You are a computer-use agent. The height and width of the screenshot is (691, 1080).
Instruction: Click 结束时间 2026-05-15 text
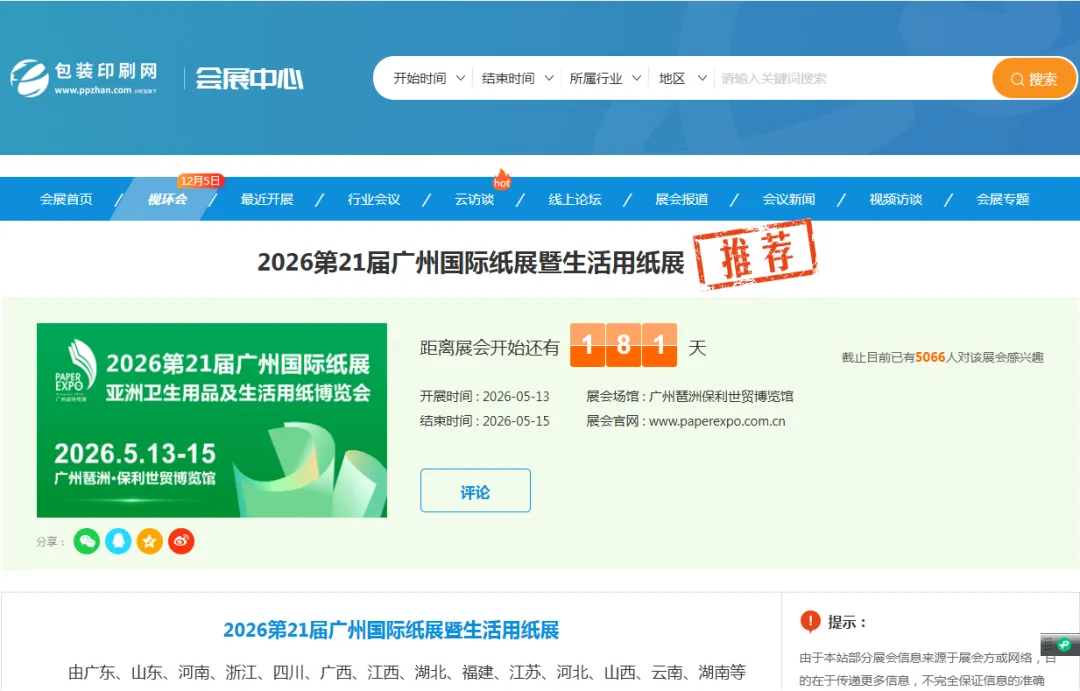click(x=485, y=421)
